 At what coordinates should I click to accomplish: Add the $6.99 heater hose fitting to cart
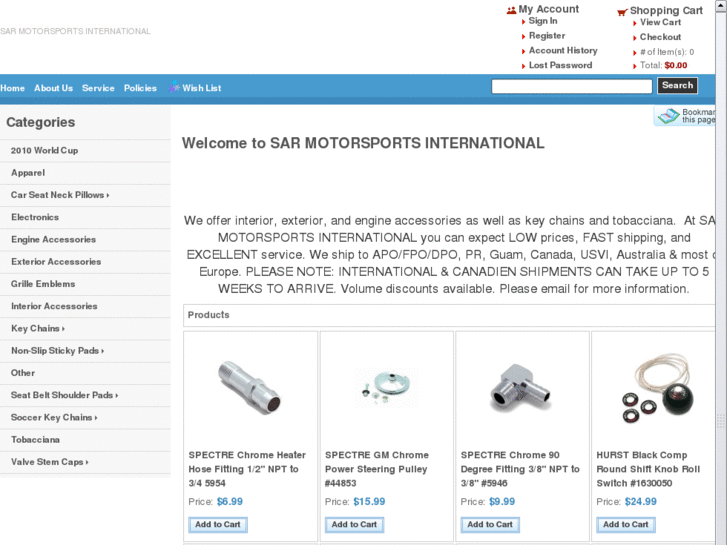218,525
